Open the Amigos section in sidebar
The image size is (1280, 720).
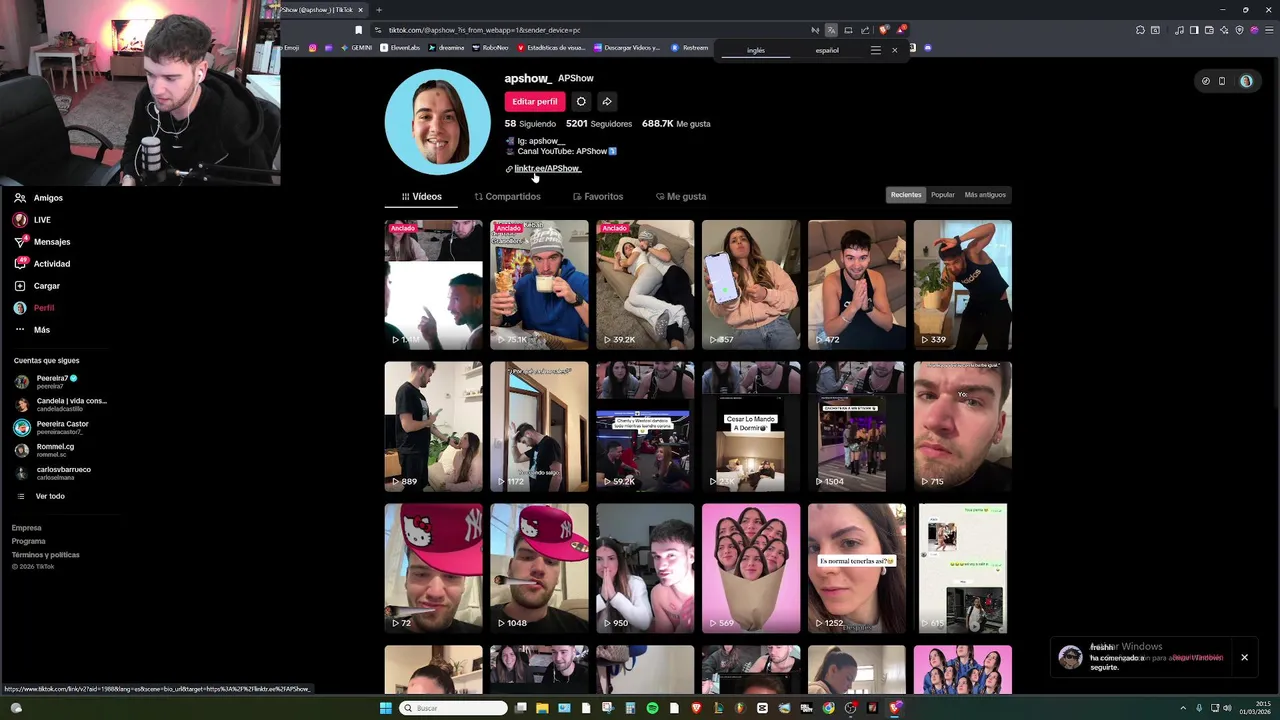(x=38, y=198)
